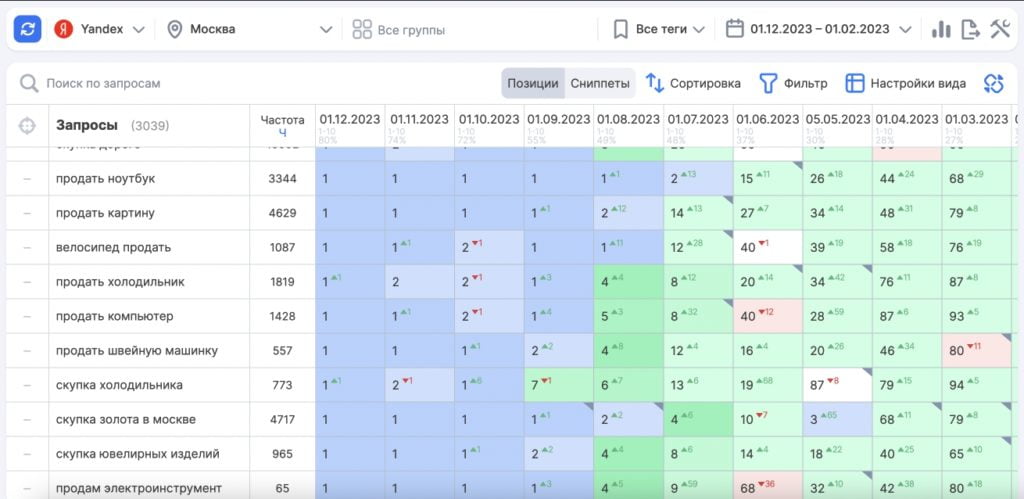Click the magnifier search icon
Screen dimensions: 1024x499
[29, 83]
